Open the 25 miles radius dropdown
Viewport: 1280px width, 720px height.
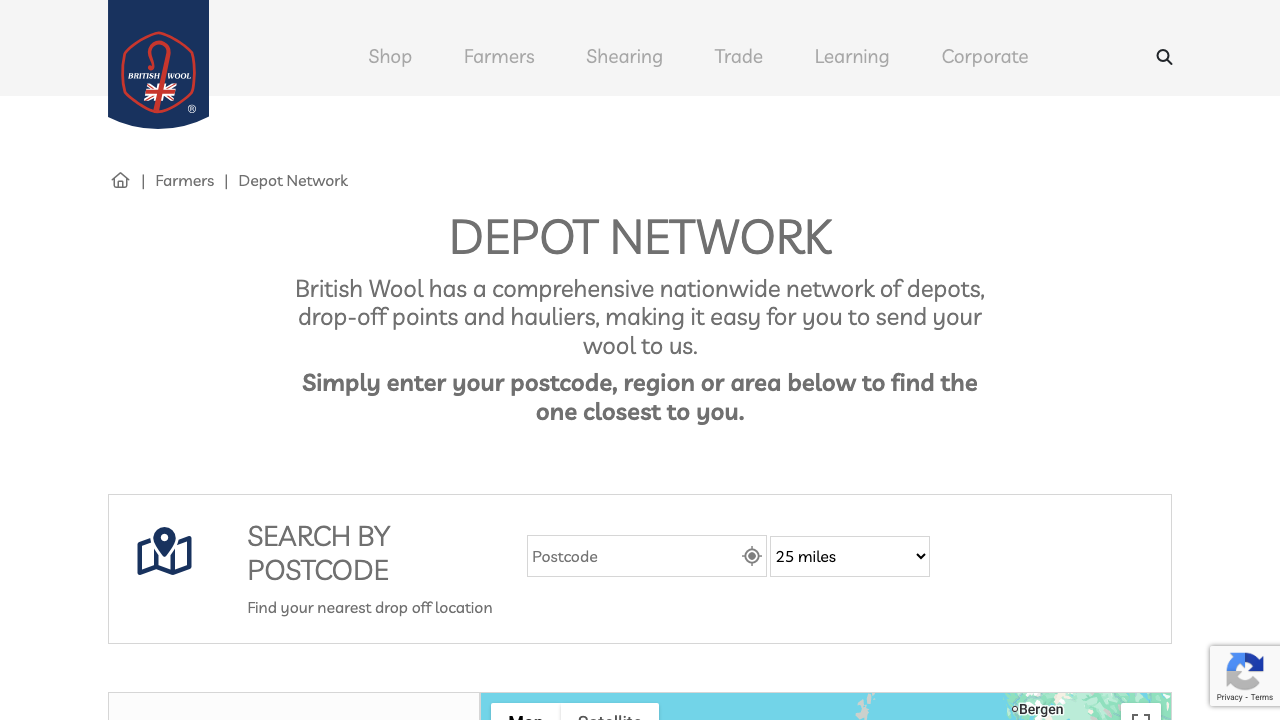(x=849, y=556)
